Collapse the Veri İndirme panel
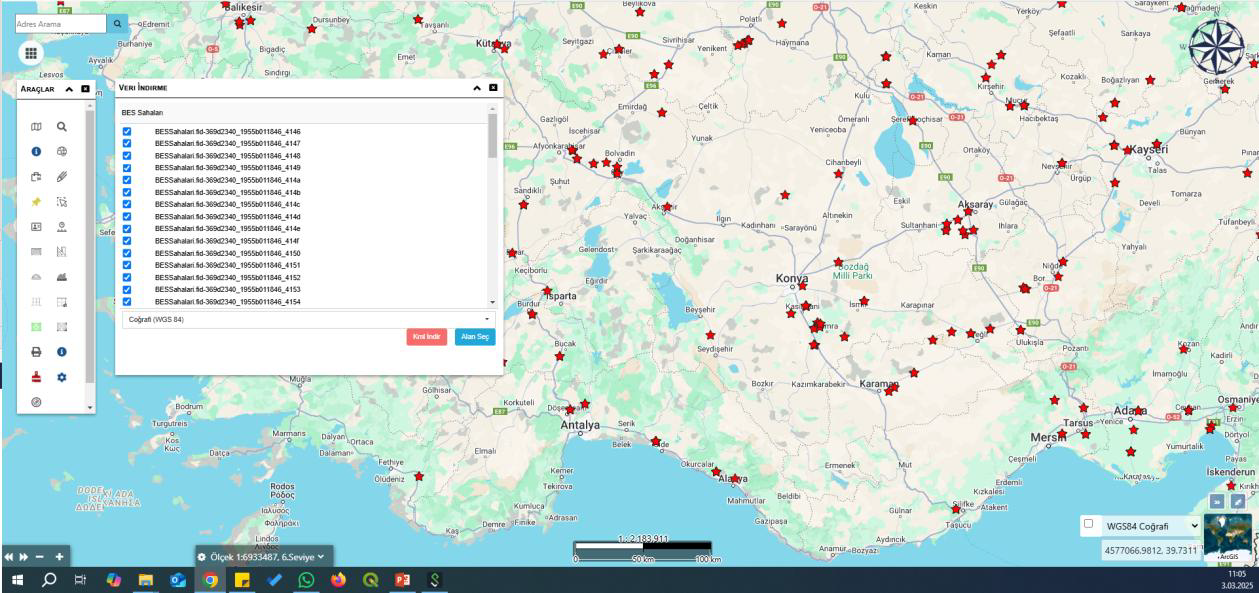 point(477,88)
